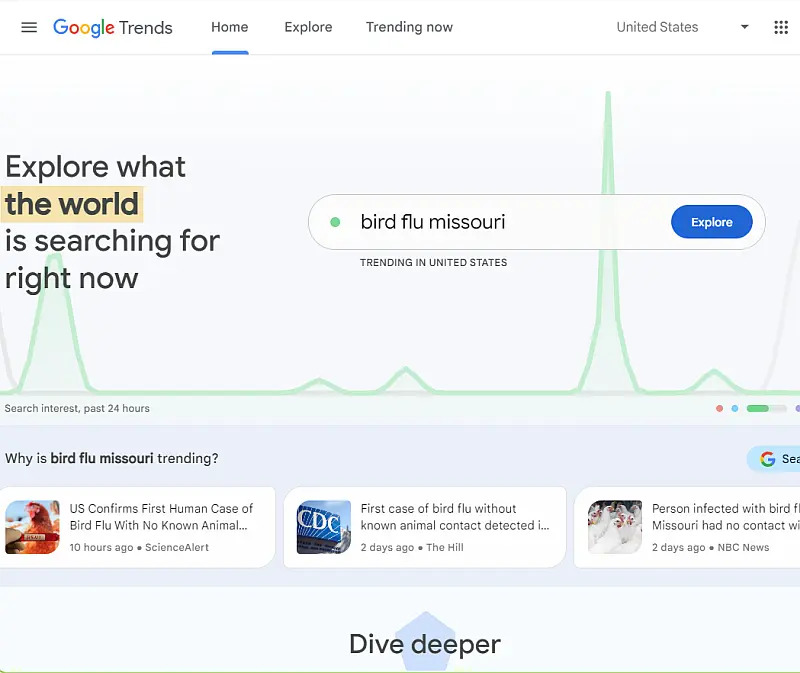Click the white chickens thumbnail
800x673 pixels.
coord(615,527)
